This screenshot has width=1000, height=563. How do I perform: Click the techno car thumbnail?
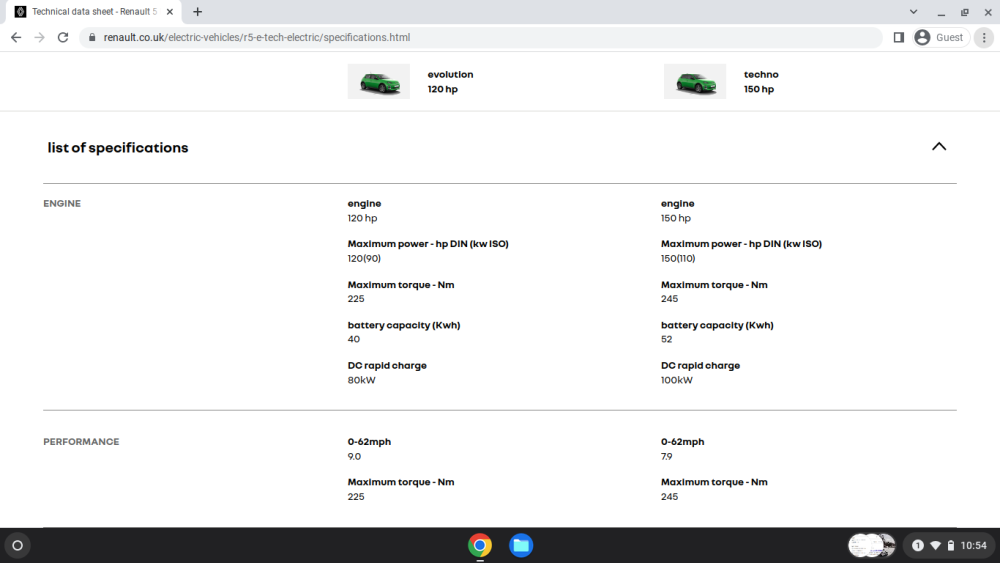(695, 82)
